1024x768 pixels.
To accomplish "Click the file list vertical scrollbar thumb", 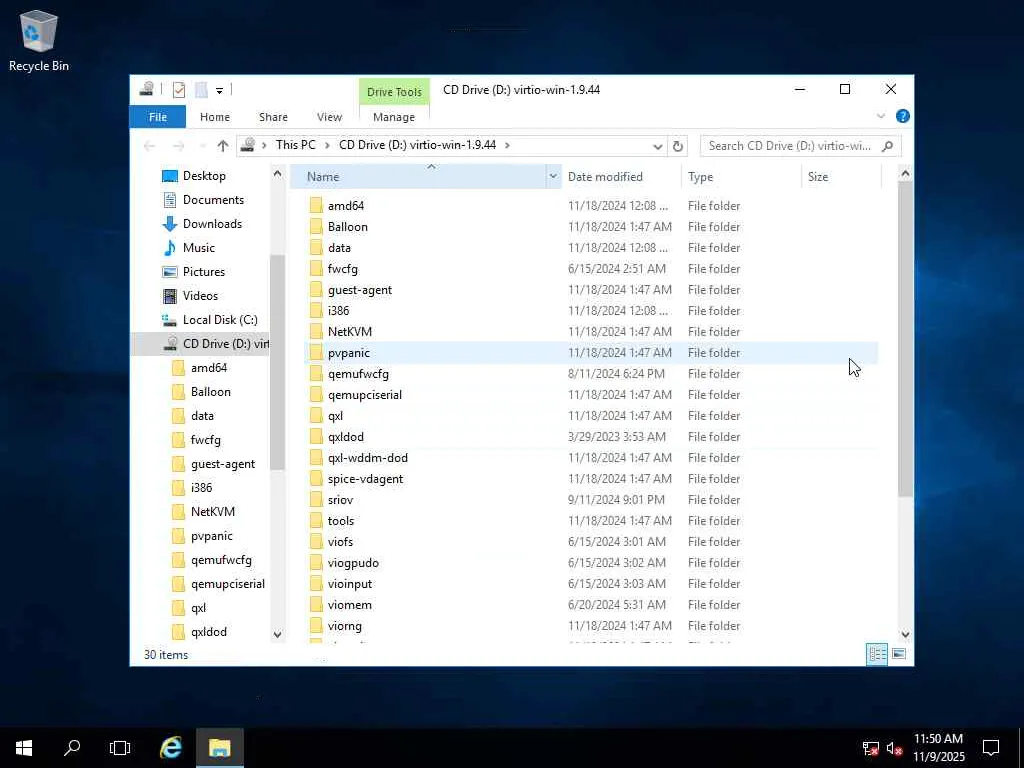I will (x=905, y=340).
